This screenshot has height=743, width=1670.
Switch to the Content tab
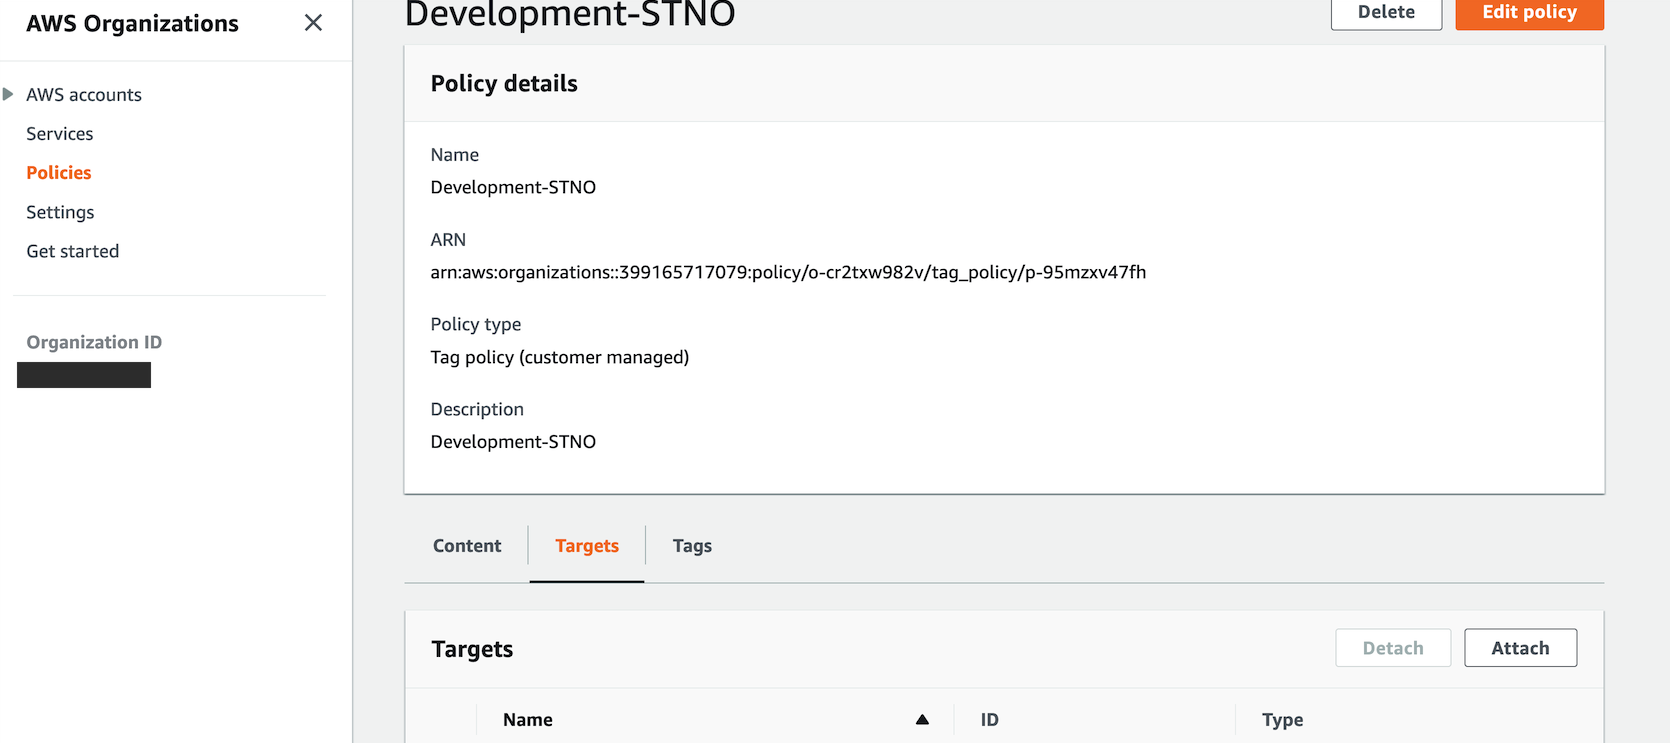(x=467, y=546)
